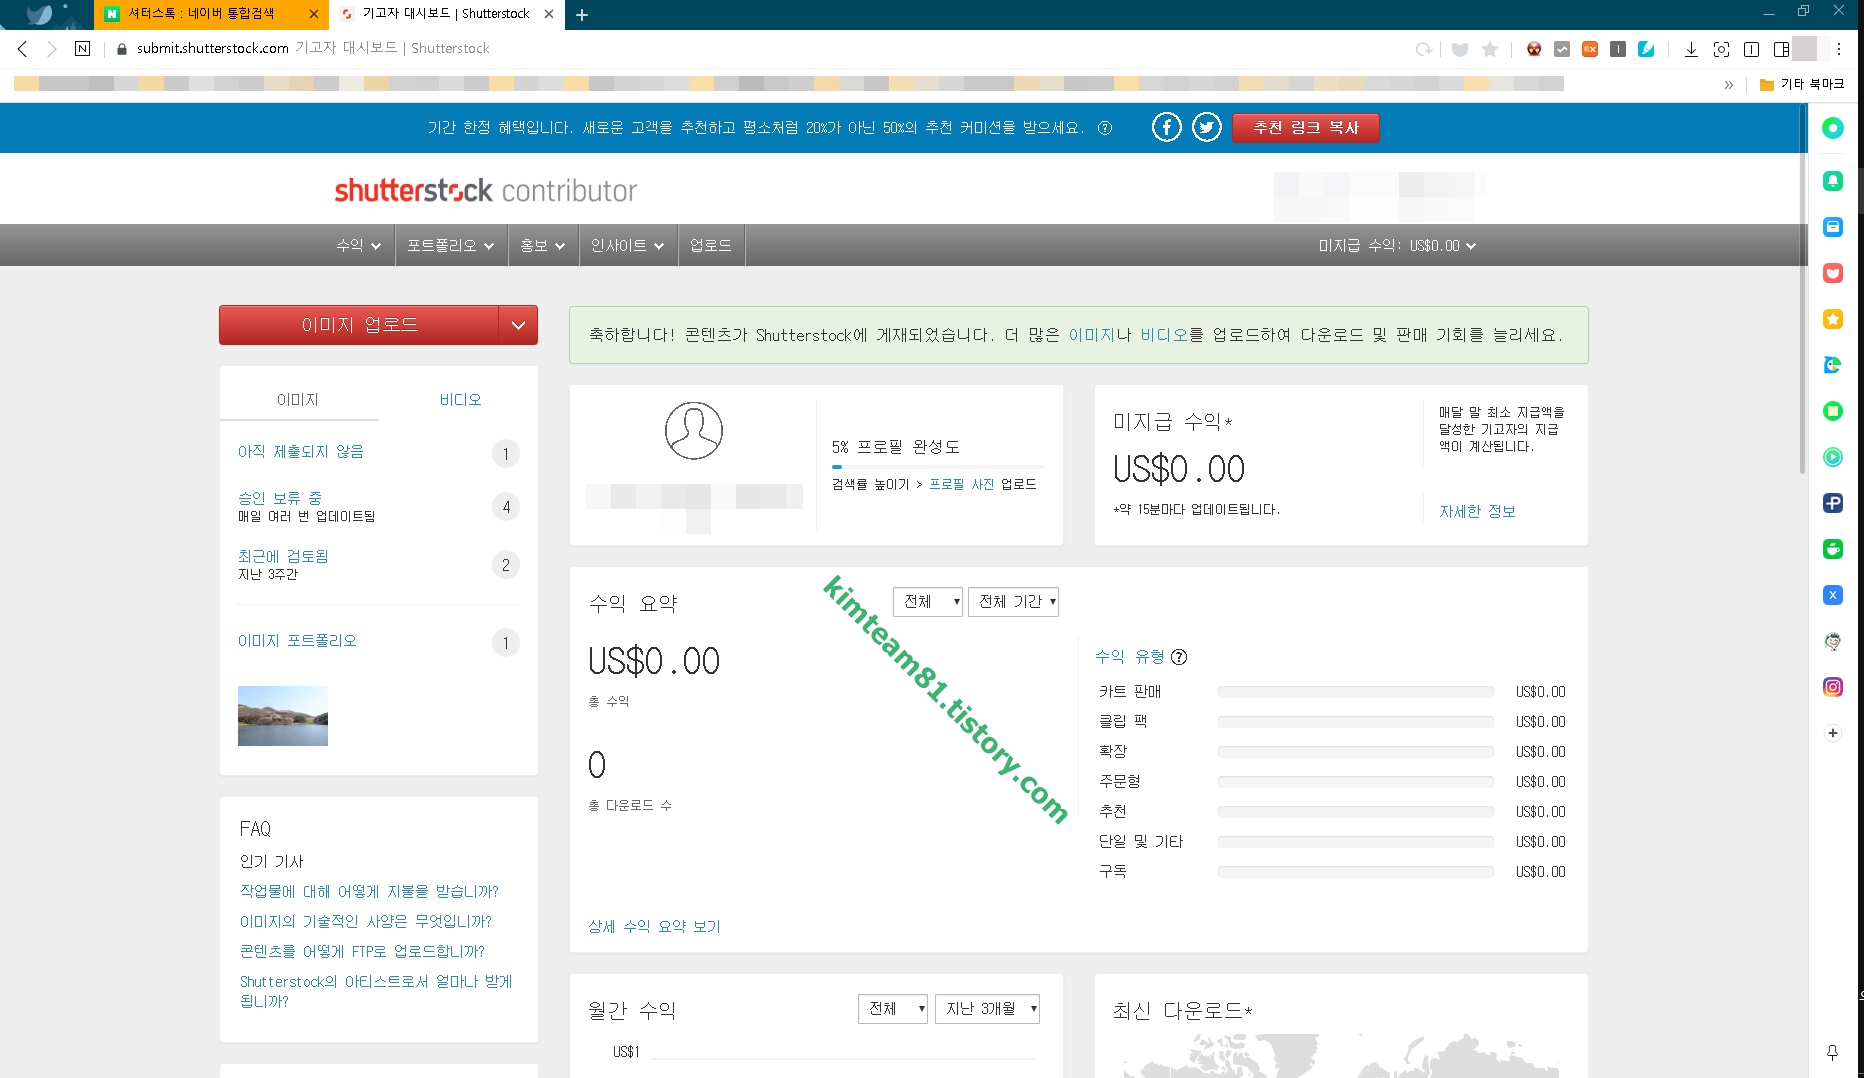Screen dimensions: 1864x1078
Task: Open the 지난 3개월 dropdown
Action: click(987, 1009)
